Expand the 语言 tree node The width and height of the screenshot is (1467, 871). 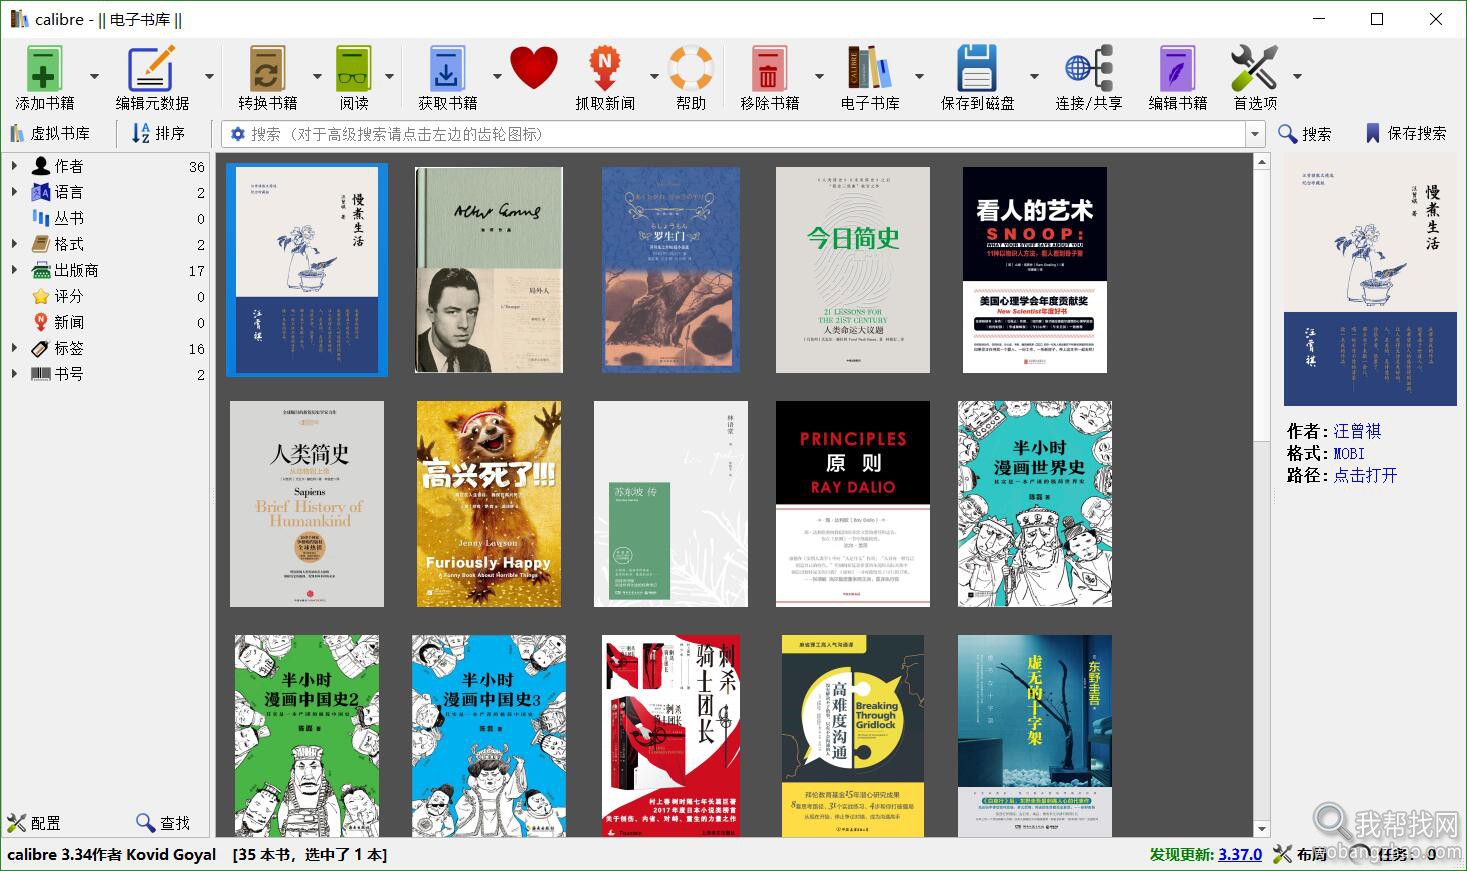click(x=14, y=192)
